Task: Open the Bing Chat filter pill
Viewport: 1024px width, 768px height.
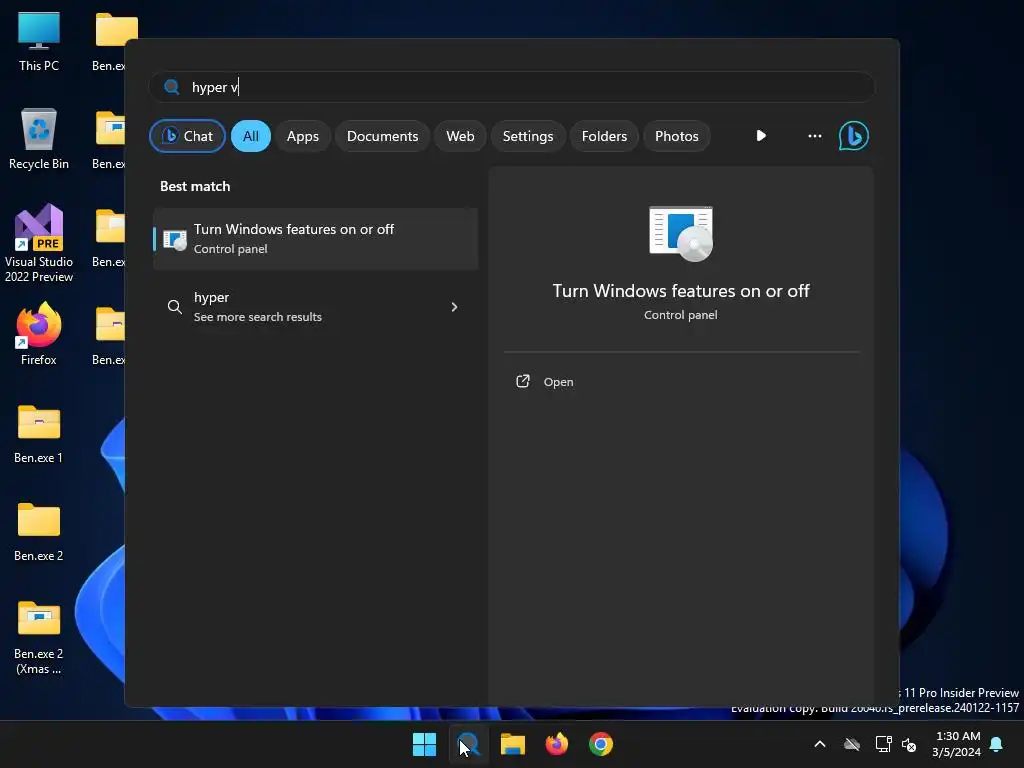Action: pyautogui.click(x=187, y=136)
